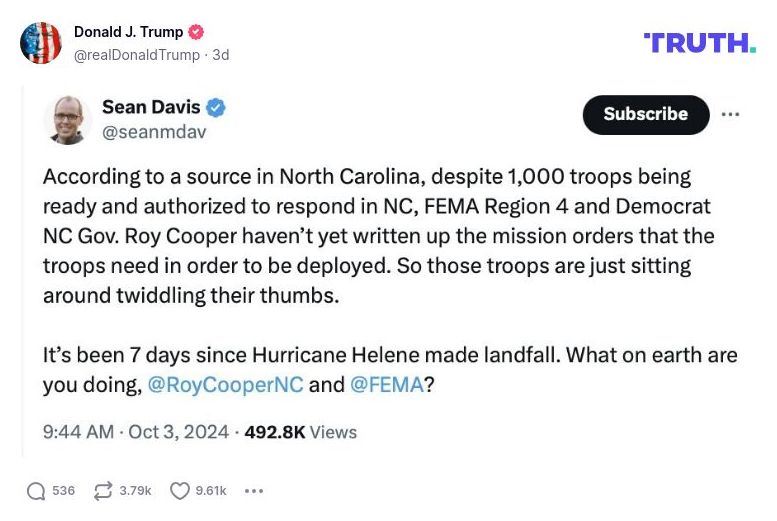Click Donald J. Trump verified badge
The width and height of the screenshot is (777, 521).
click(197, 32)
